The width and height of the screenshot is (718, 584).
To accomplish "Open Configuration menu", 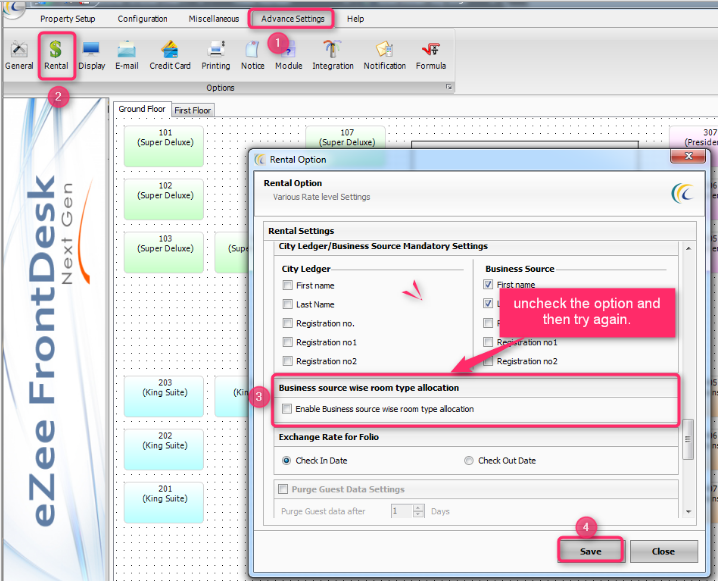I will [x=142, y=19].
